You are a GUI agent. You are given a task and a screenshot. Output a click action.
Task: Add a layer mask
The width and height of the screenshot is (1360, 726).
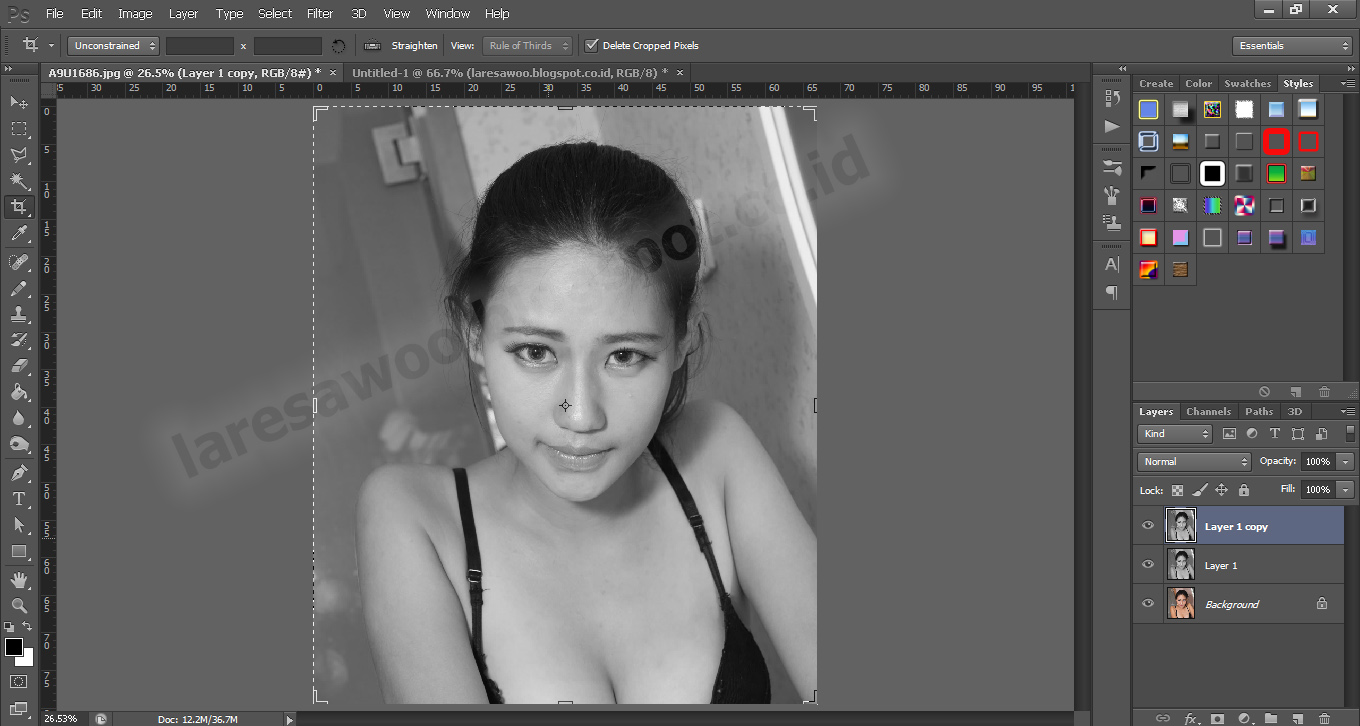[1217, 718]
